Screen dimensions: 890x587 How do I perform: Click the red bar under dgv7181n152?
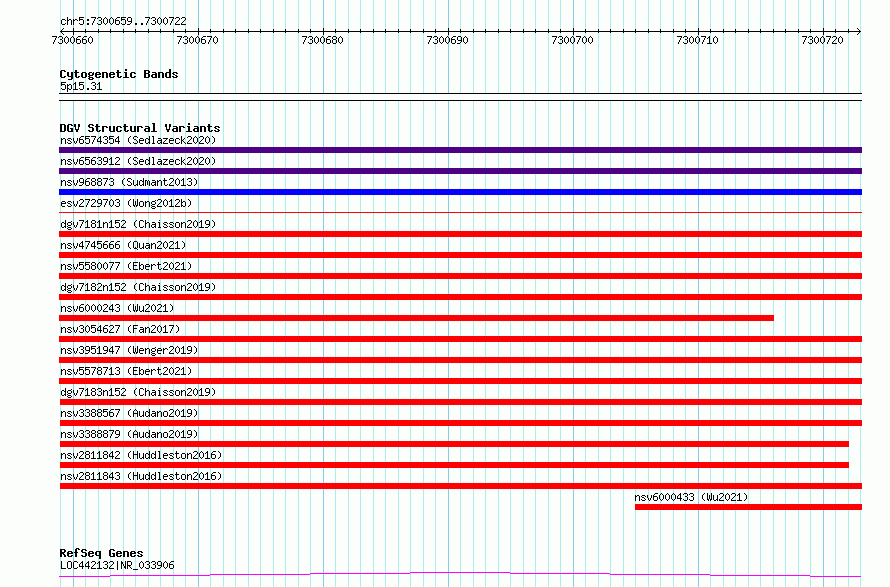click(x=460, y=234)
